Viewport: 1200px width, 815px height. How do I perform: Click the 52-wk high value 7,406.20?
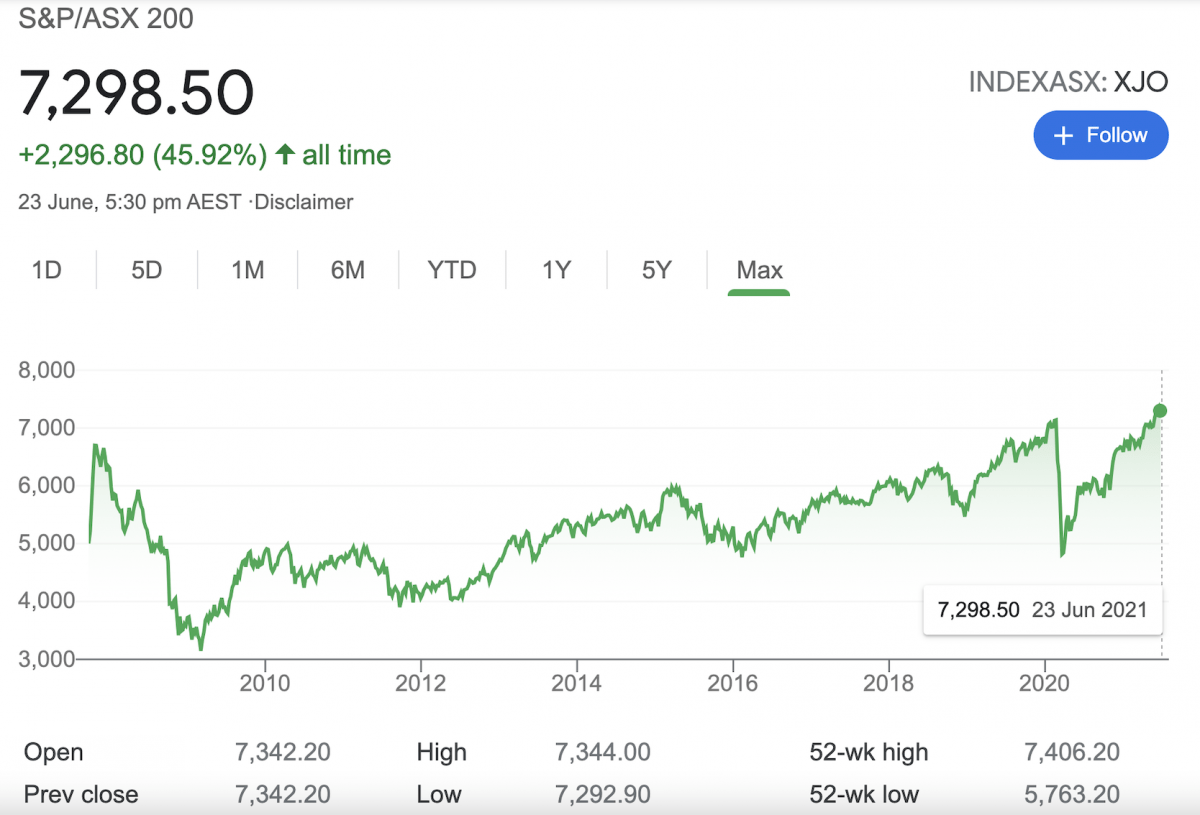1072,752
